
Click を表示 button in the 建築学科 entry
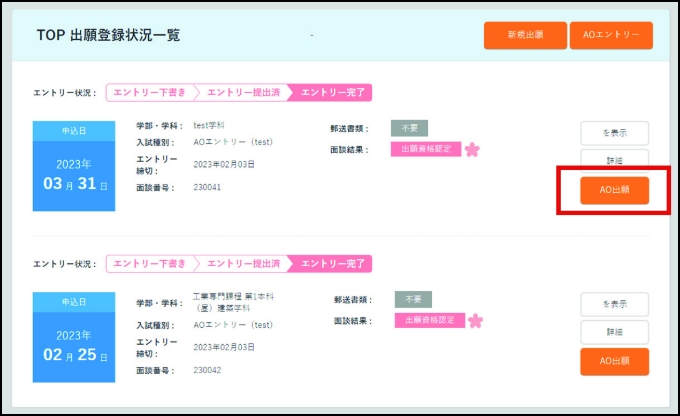tap(614, 304)
